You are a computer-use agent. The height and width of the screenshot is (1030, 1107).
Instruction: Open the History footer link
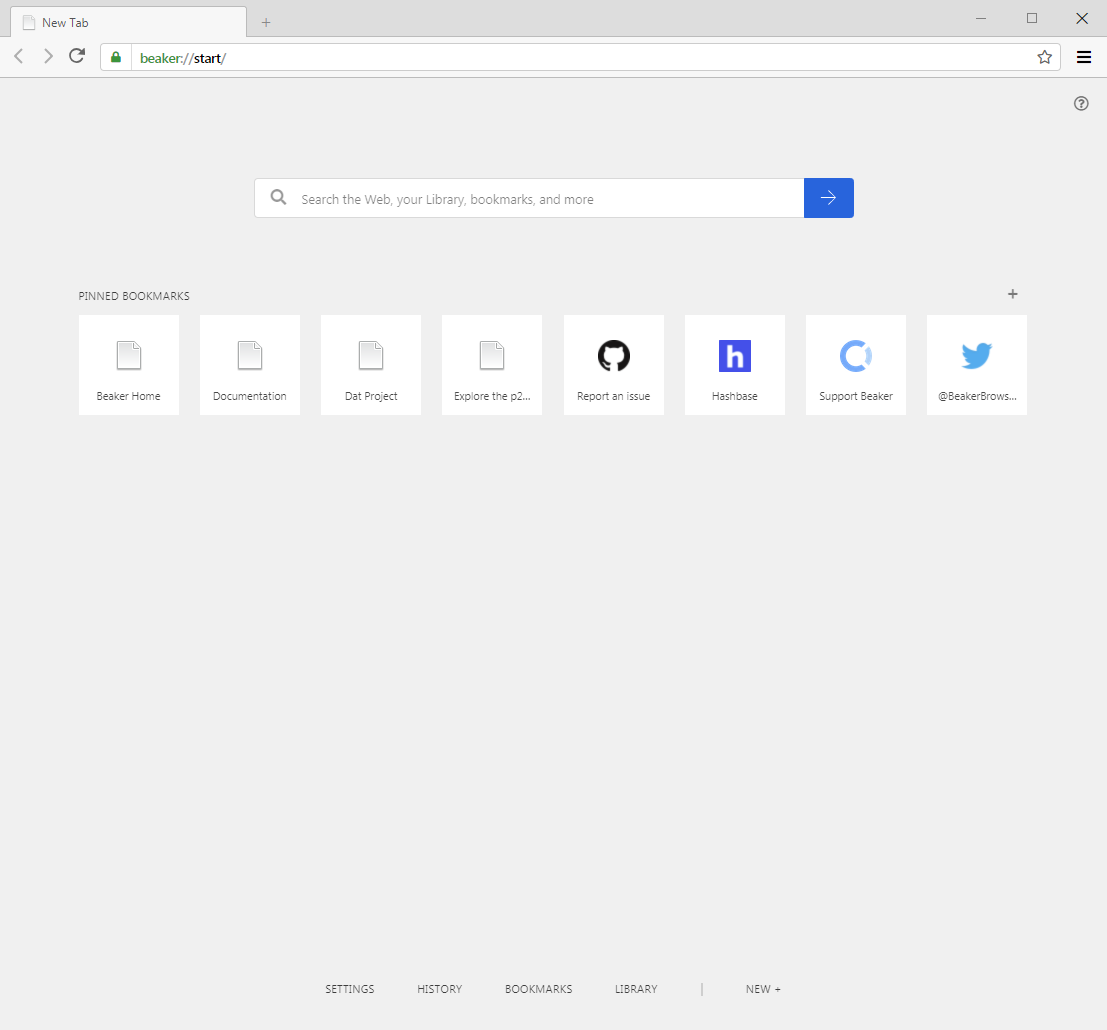click(439, 989)
